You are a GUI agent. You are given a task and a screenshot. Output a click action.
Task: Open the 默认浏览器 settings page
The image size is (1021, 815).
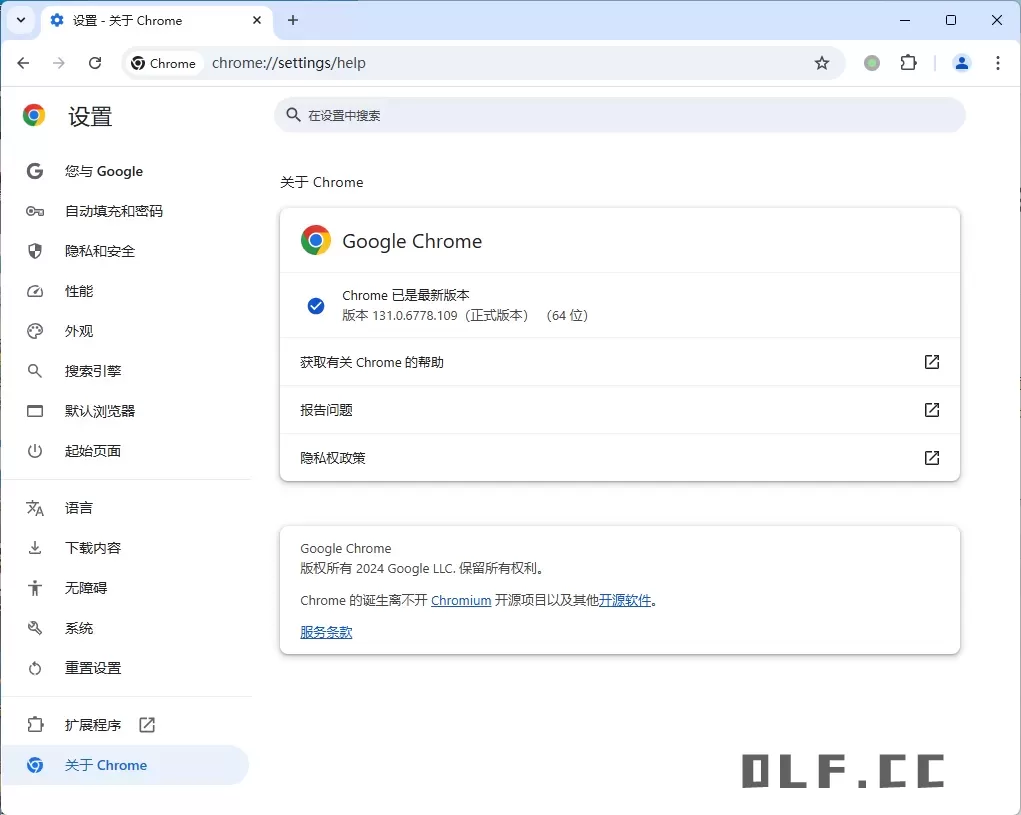(99, 411)
